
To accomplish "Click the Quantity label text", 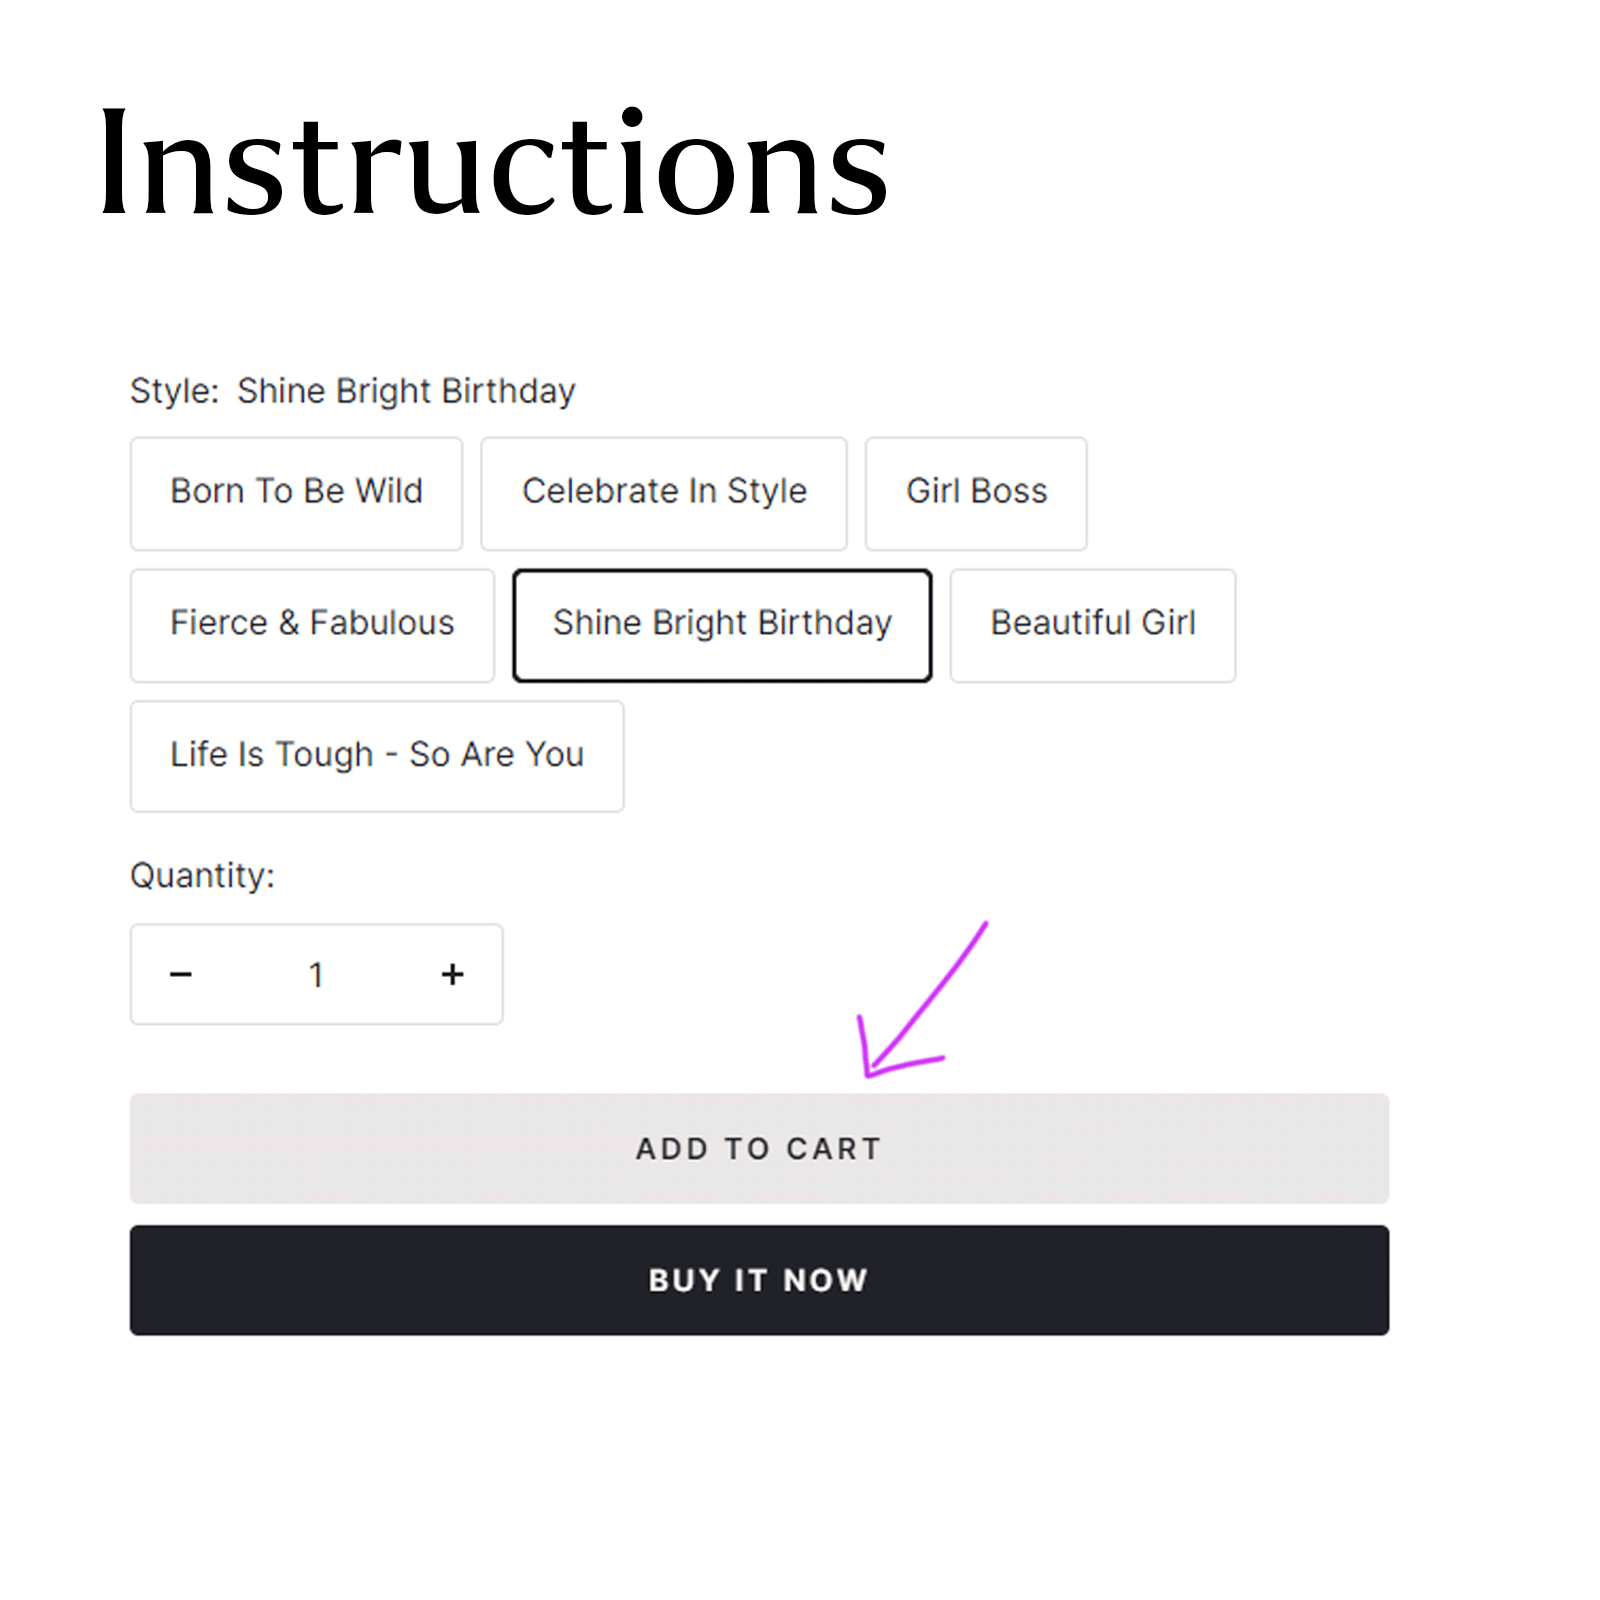I will (x=202, y=876).
